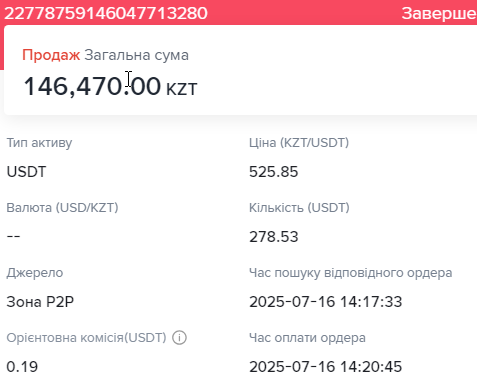Click the Час оплати ордера label
Viewport: 477px width, 387px height.
point(307,338)
